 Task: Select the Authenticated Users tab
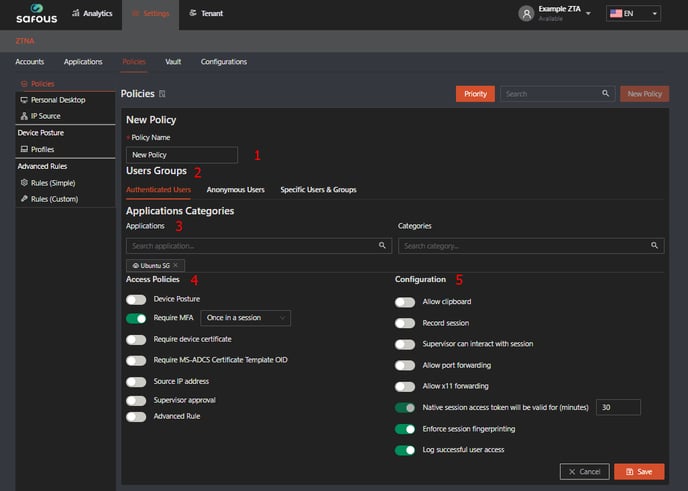(x=158, y=190)
